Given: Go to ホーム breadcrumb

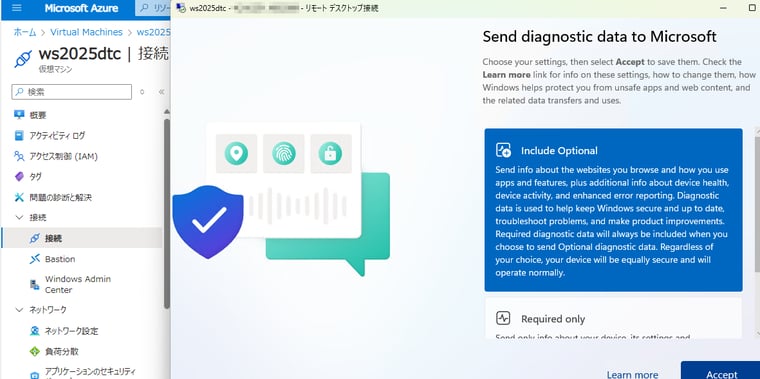Looking at the screenshot, I should click(25, 32).
